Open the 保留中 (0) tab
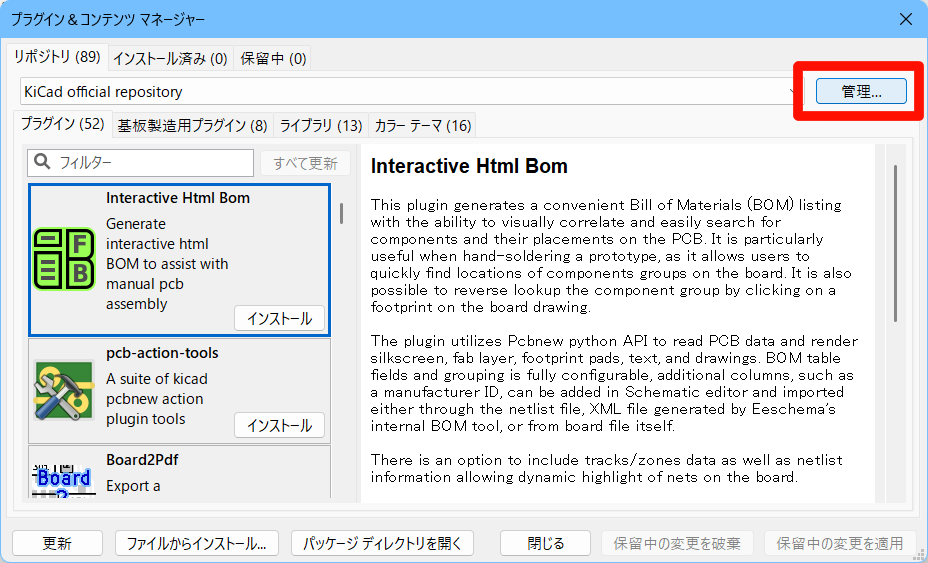Screen dimensions: 928x563 tap(273, 59)
